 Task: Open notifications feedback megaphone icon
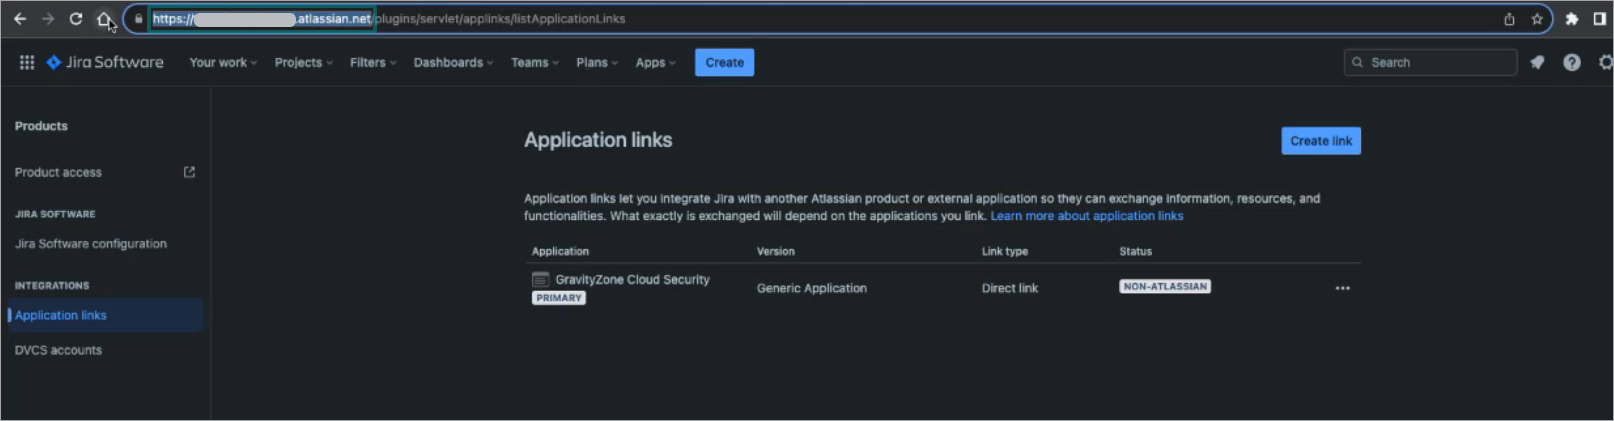pyautogui.click(x=1537, y=62)
